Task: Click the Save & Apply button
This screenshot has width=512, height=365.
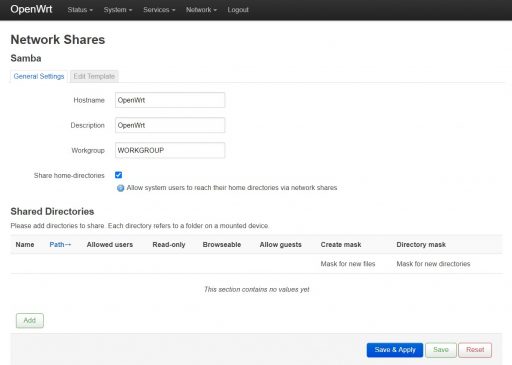Action: tap(395, 350)
